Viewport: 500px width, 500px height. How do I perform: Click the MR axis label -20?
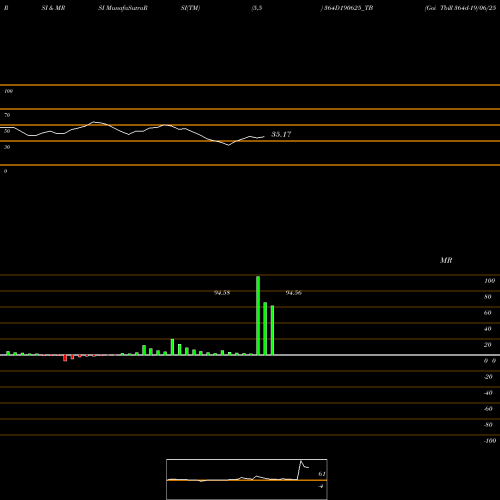[488, 377]
